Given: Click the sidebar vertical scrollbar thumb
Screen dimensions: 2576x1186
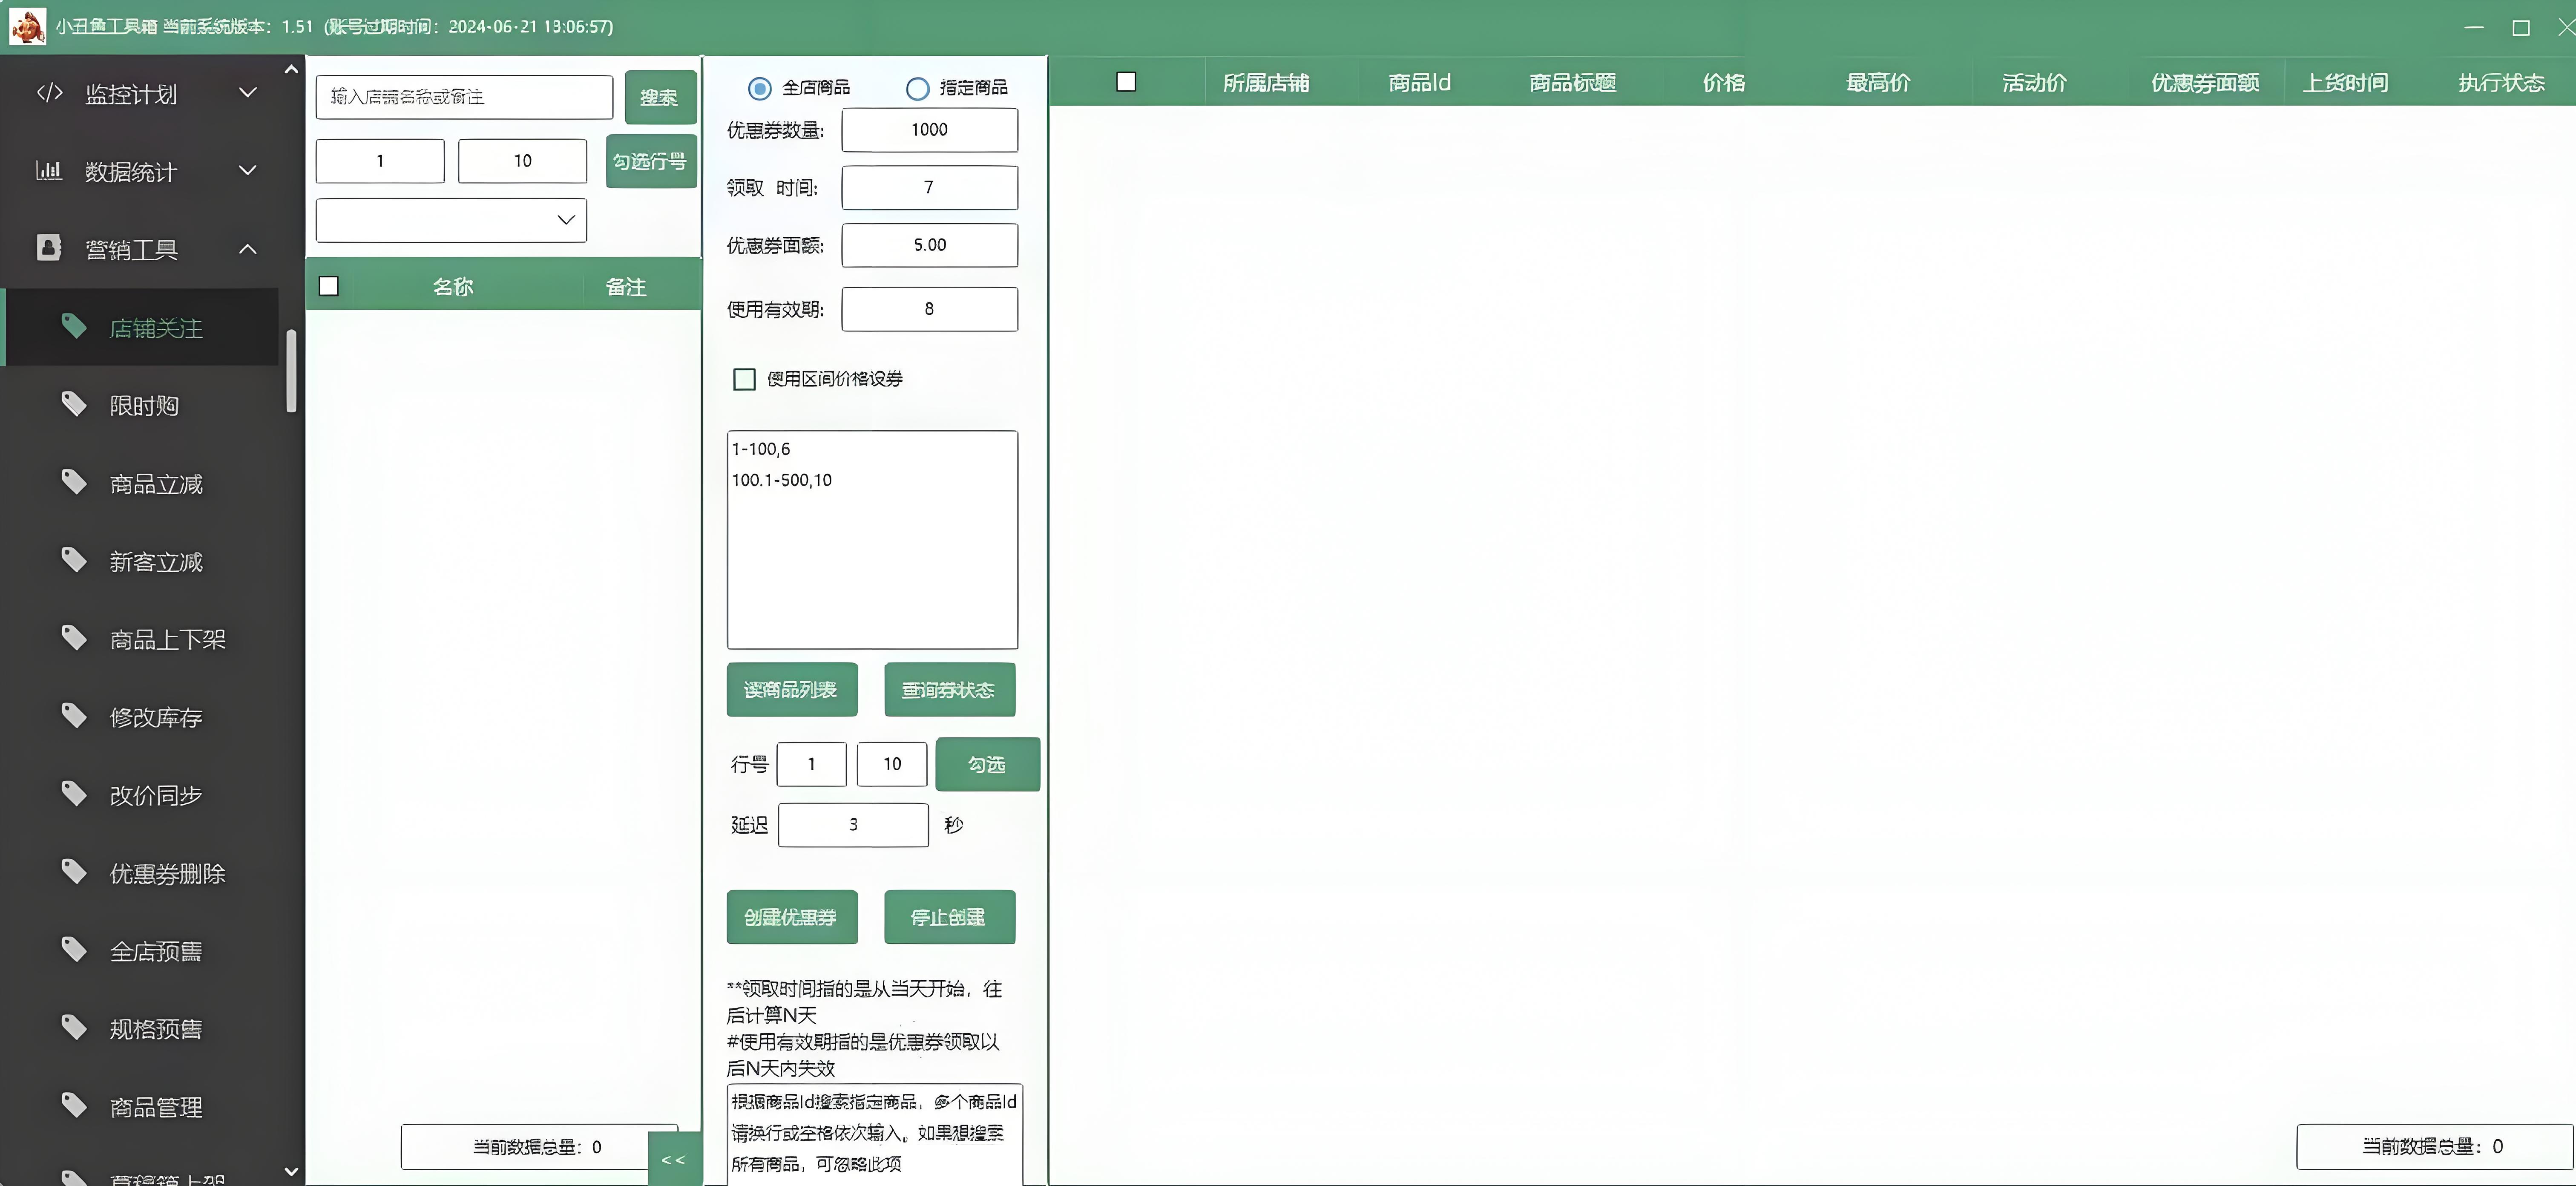Looking at the screenshot, I should [291, 370].
